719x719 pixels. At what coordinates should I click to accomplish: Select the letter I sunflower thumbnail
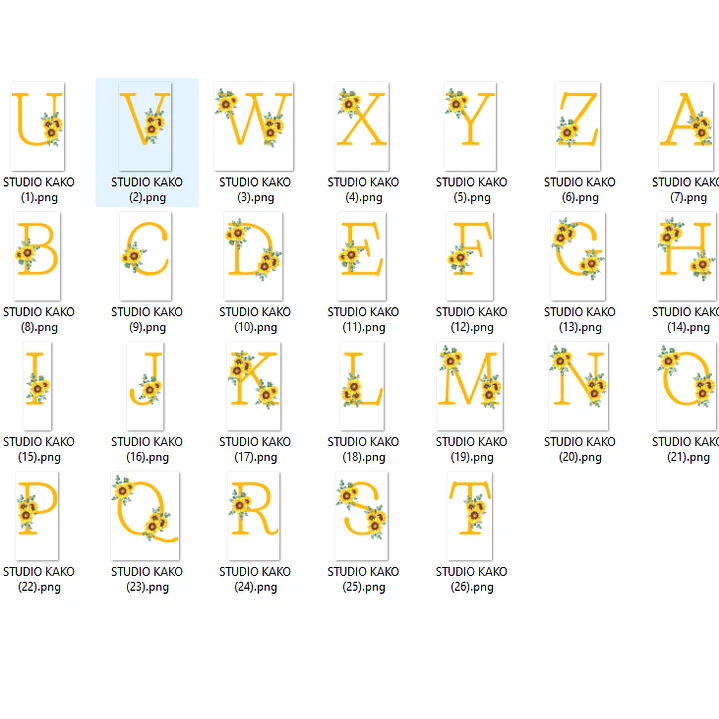pos(38,386)
